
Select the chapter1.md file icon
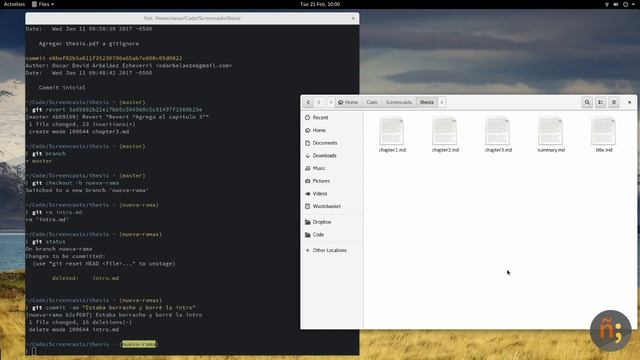pyautogui.click(x=392, y=131)
